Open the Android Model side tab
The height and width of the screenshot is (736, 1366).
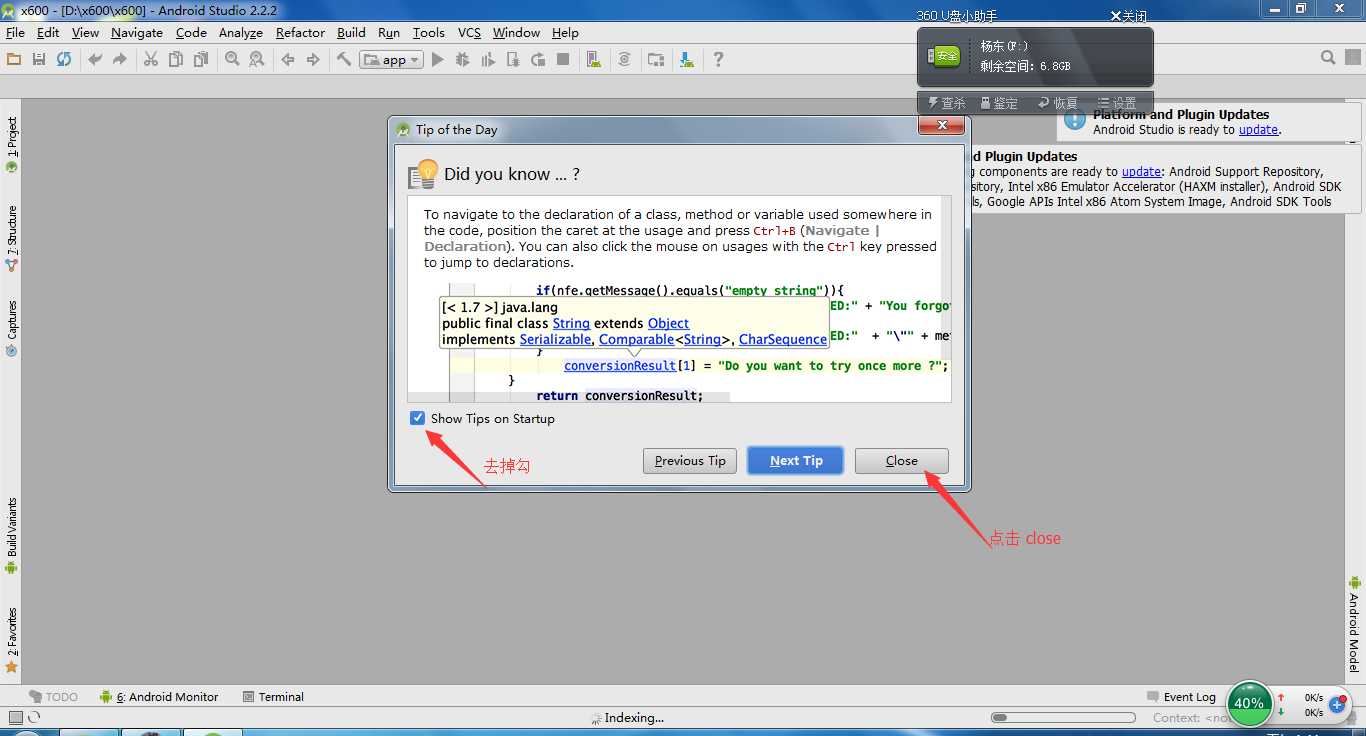coord(1354,624)
